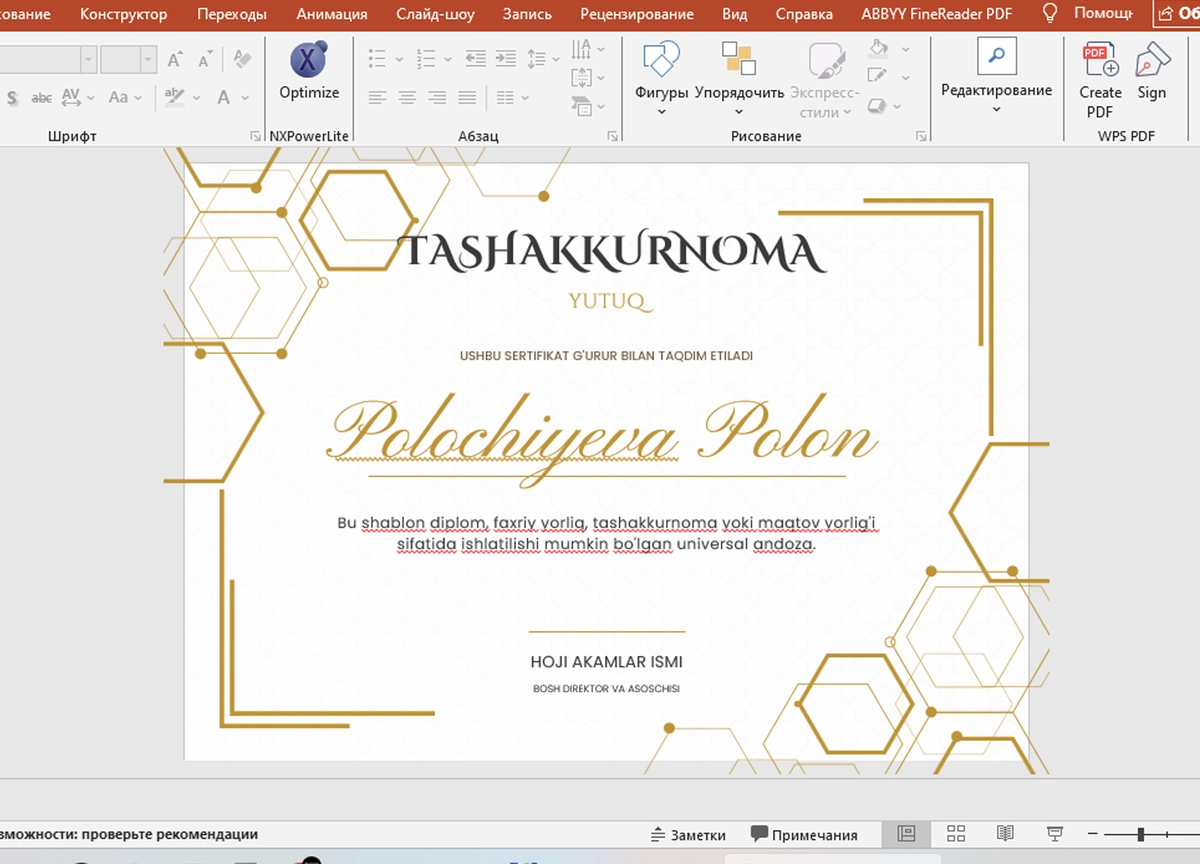
Task: Switch to the Запись tab
Action: coord(527,14)
